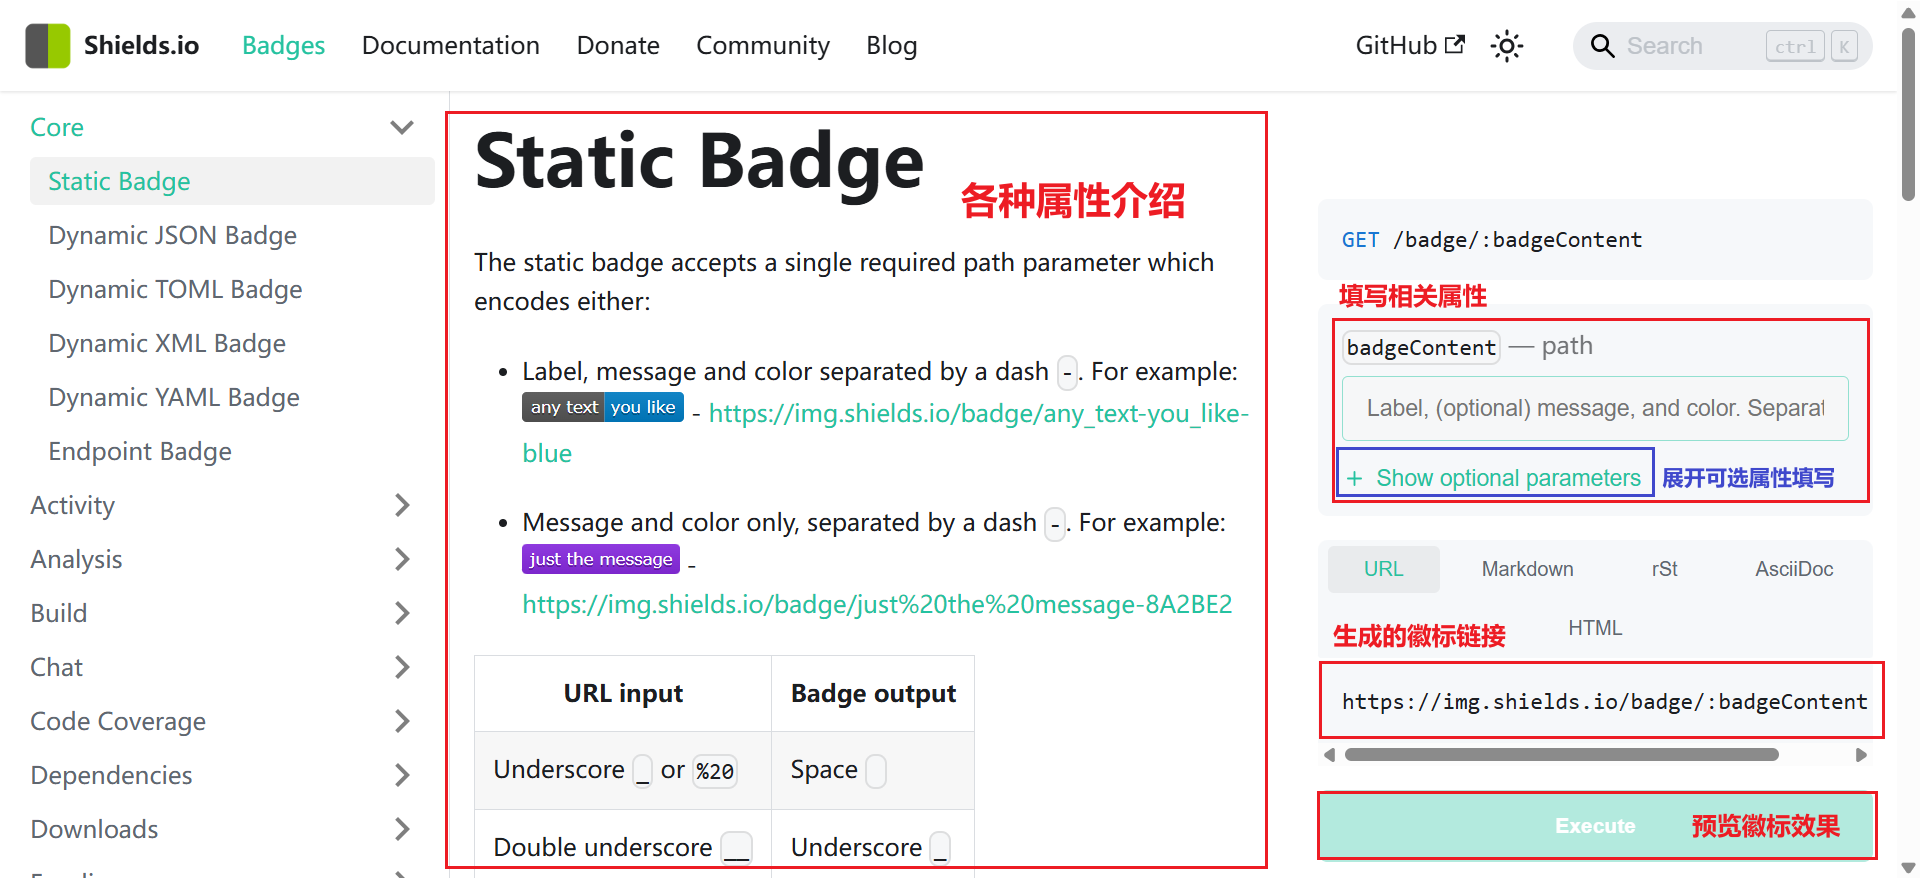Open GitHub external link
The height and width of the screenshot is (878, 1920).
pos(1410,46)
